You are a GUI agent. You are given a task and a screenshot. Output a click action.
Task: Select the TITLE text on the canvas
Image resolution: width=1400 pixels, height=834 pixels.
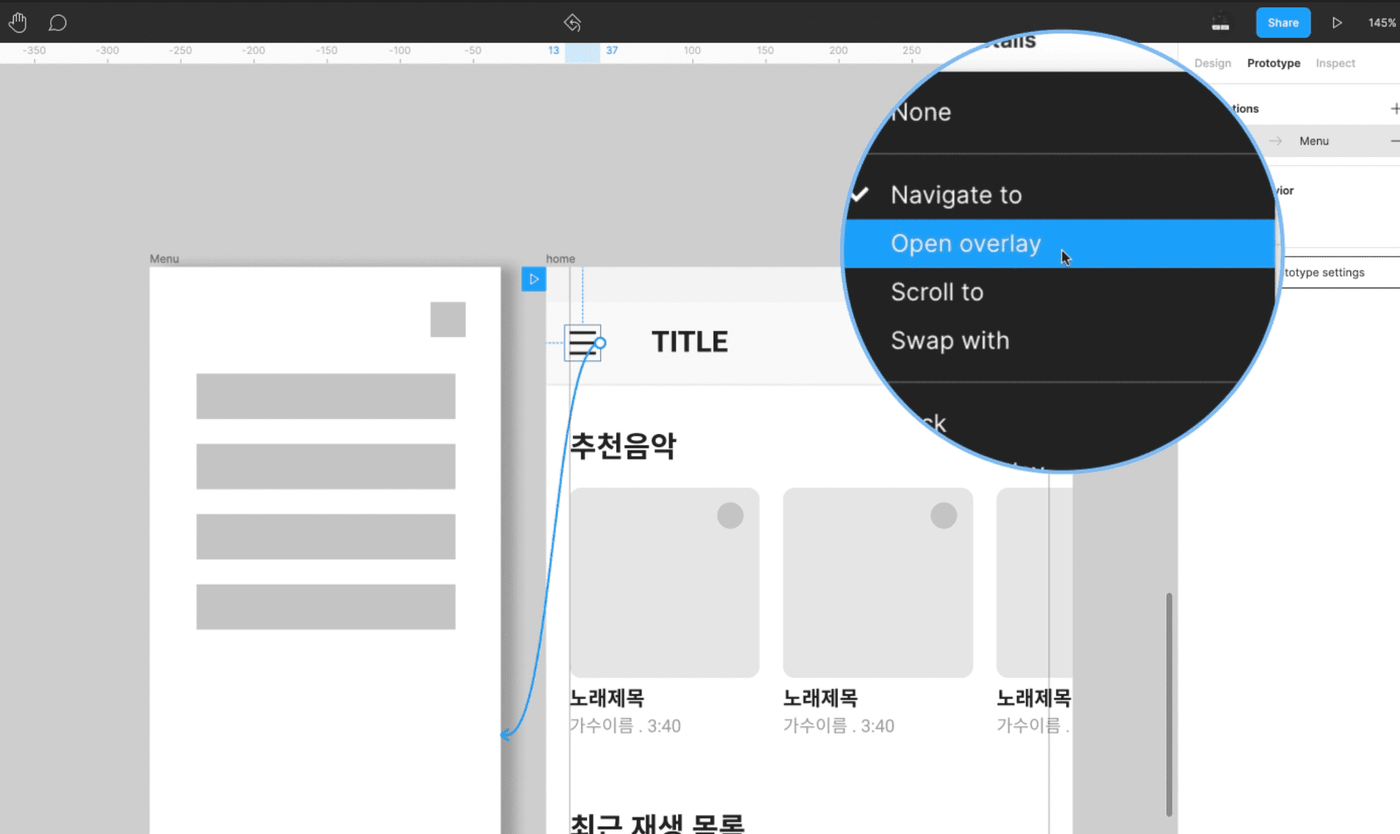coord(690,342)
